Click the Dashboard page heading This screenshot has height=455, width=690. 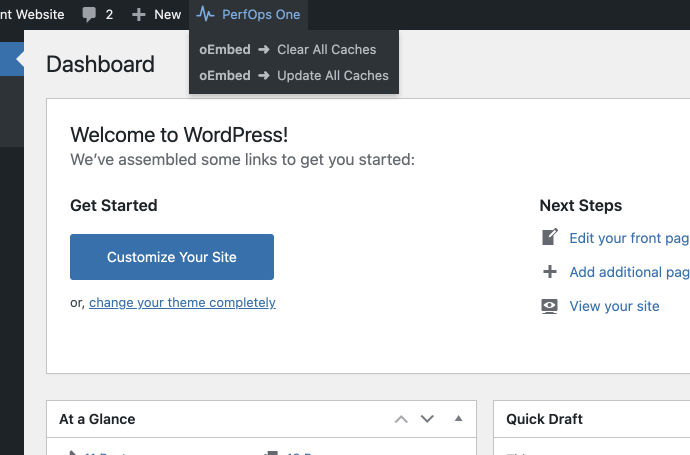[100, 64]
